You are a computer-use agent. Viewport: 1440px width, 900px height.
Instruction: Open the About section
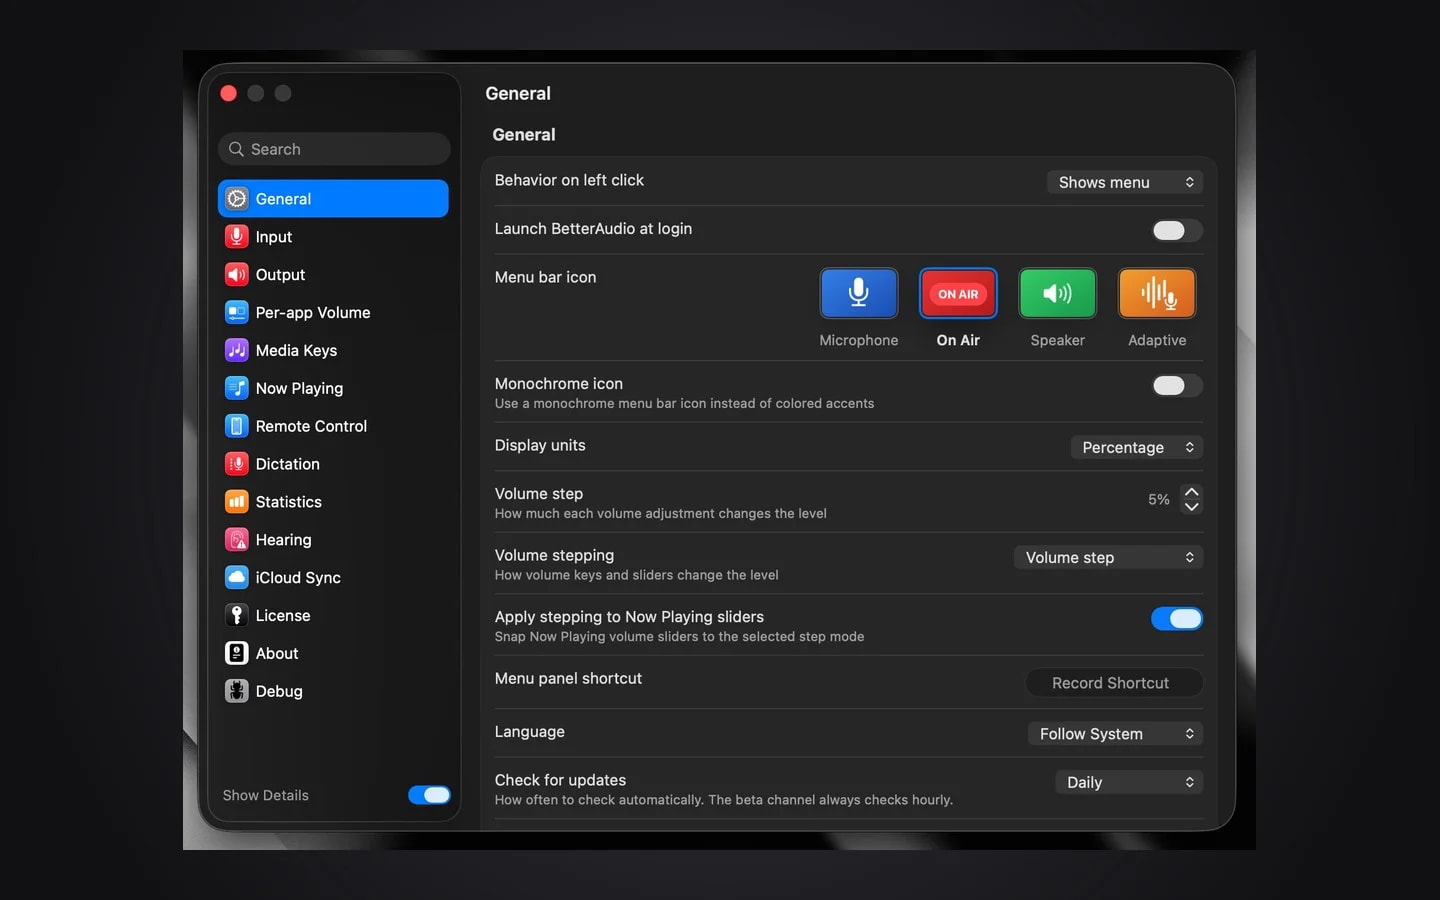click(x=333, y=654)
